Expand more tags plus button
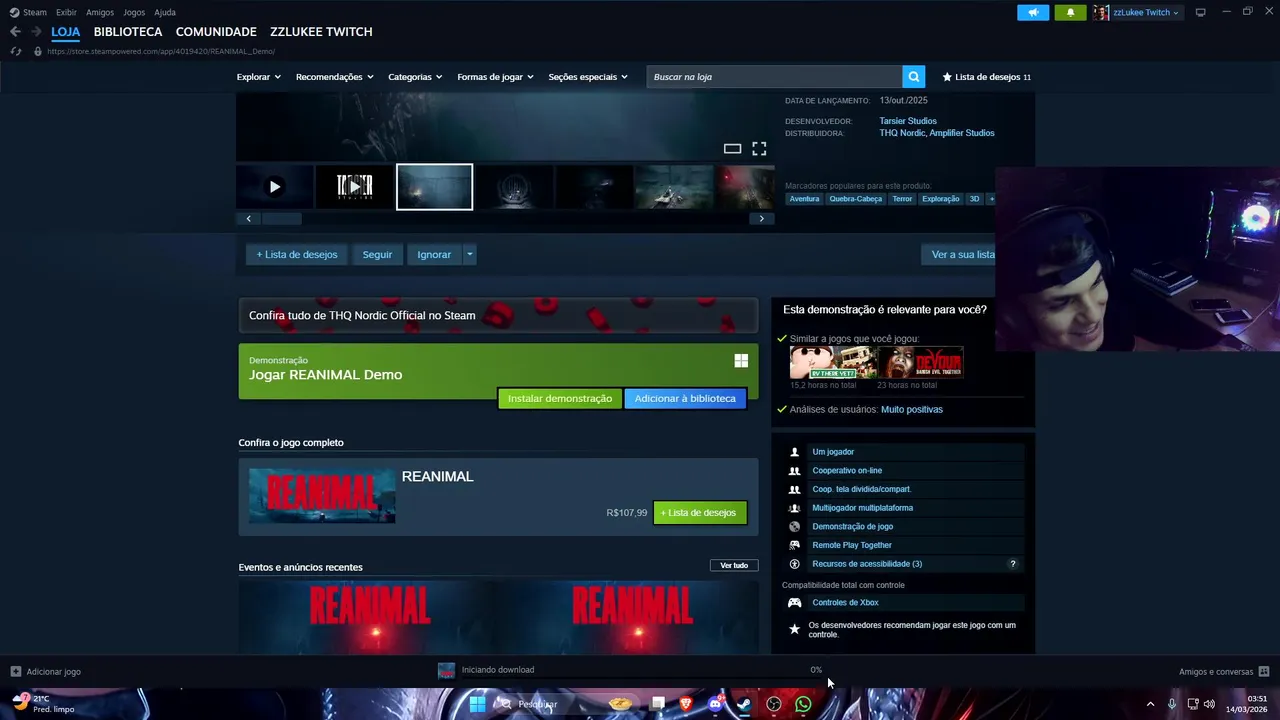 click(x=991, y=199)
